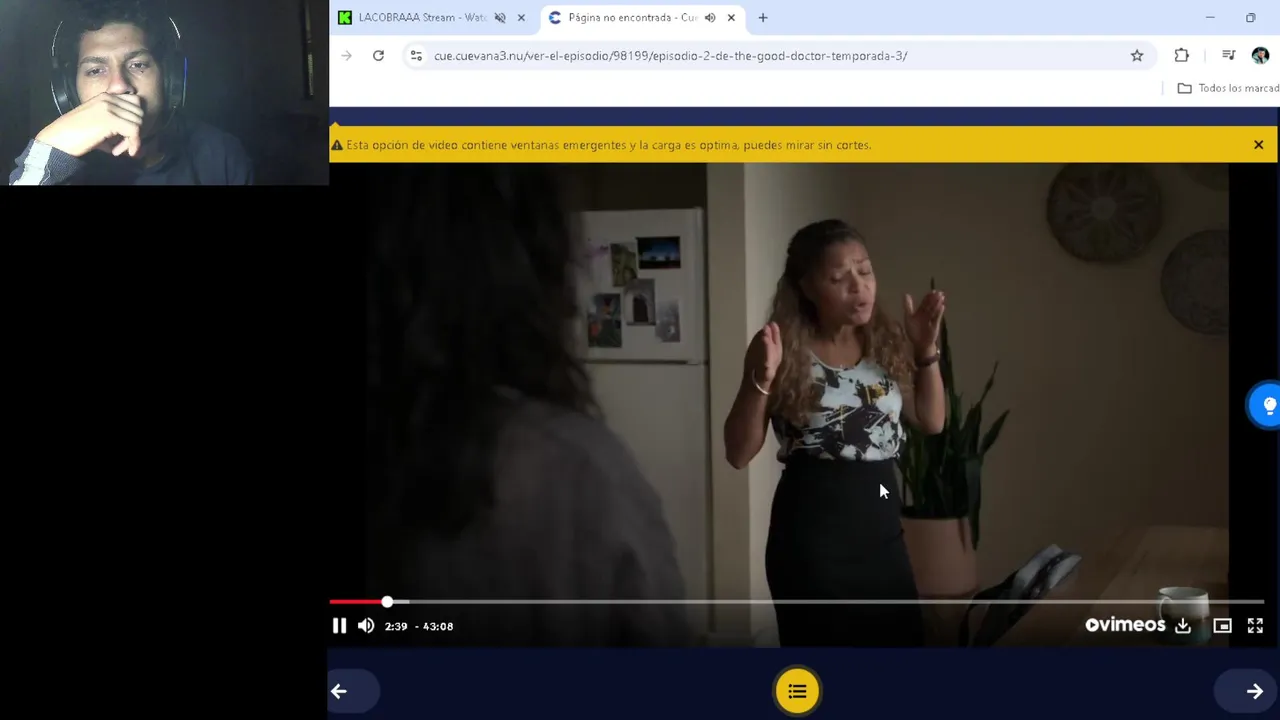Click the warning triangle icon in banner
This screenshot has height=720, width=1280.
pyautogui.click(x=337, y=145)
